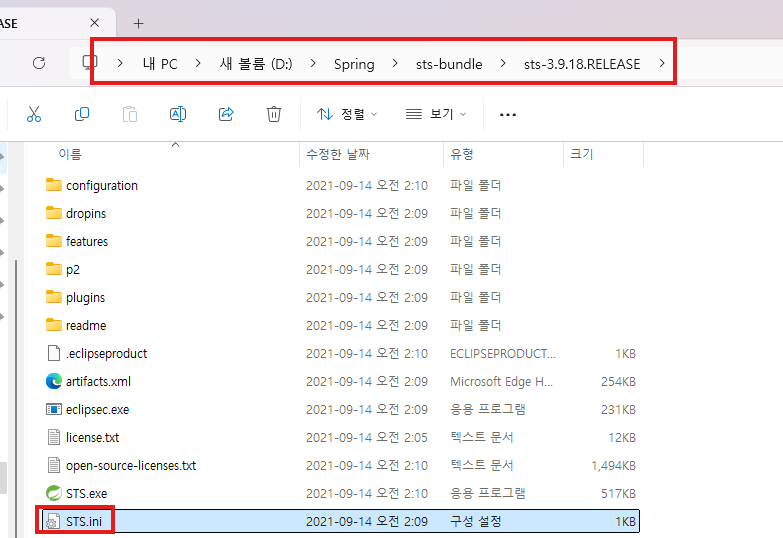Viewport: 783px width, 538px height.
Task: Click the 1,494KB size value
Action: [x=613, y=466]
